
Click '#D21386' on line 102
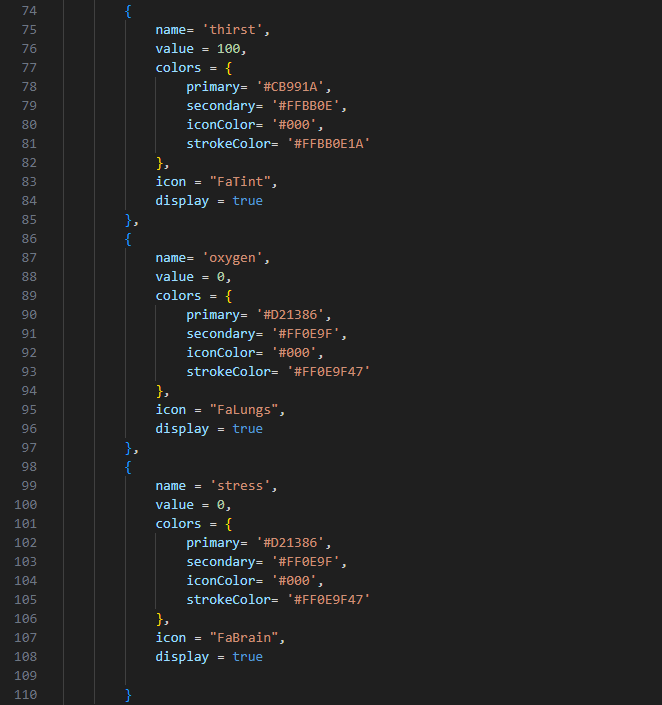pyautogui.click(x=290, y=543)
